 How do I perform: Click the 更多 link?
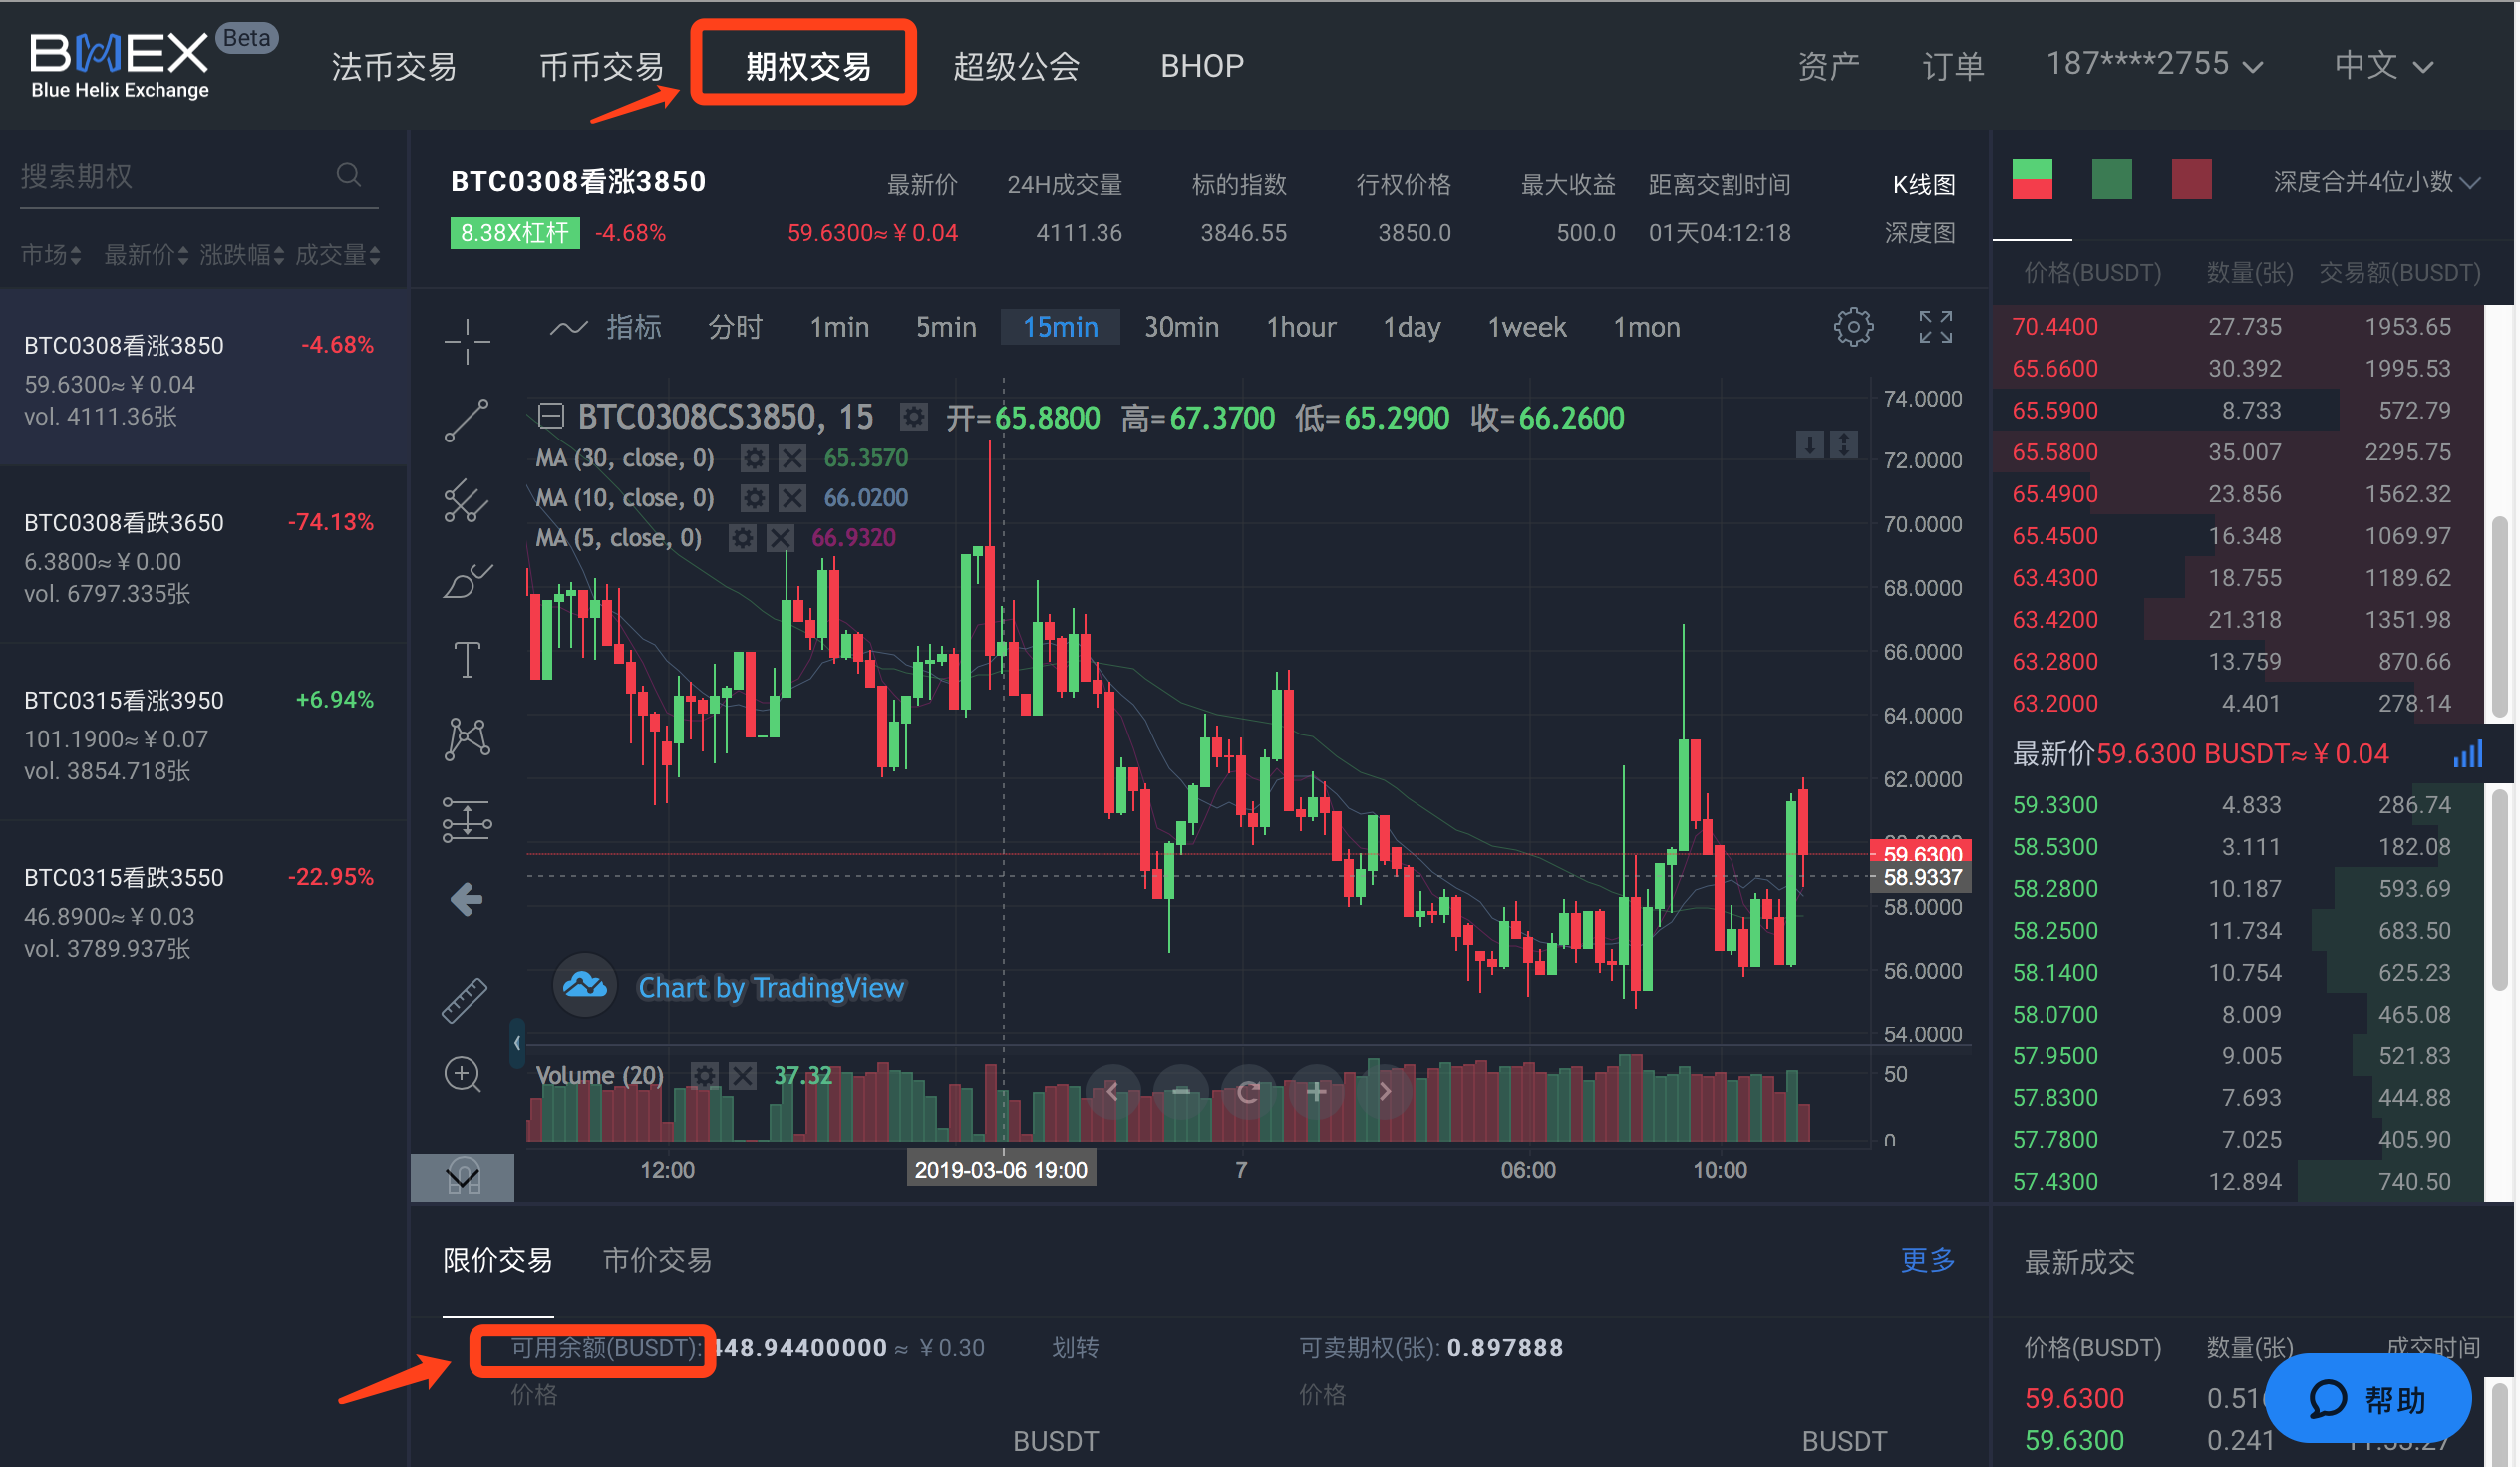pyautogui.click(x=1927, y=1260)
